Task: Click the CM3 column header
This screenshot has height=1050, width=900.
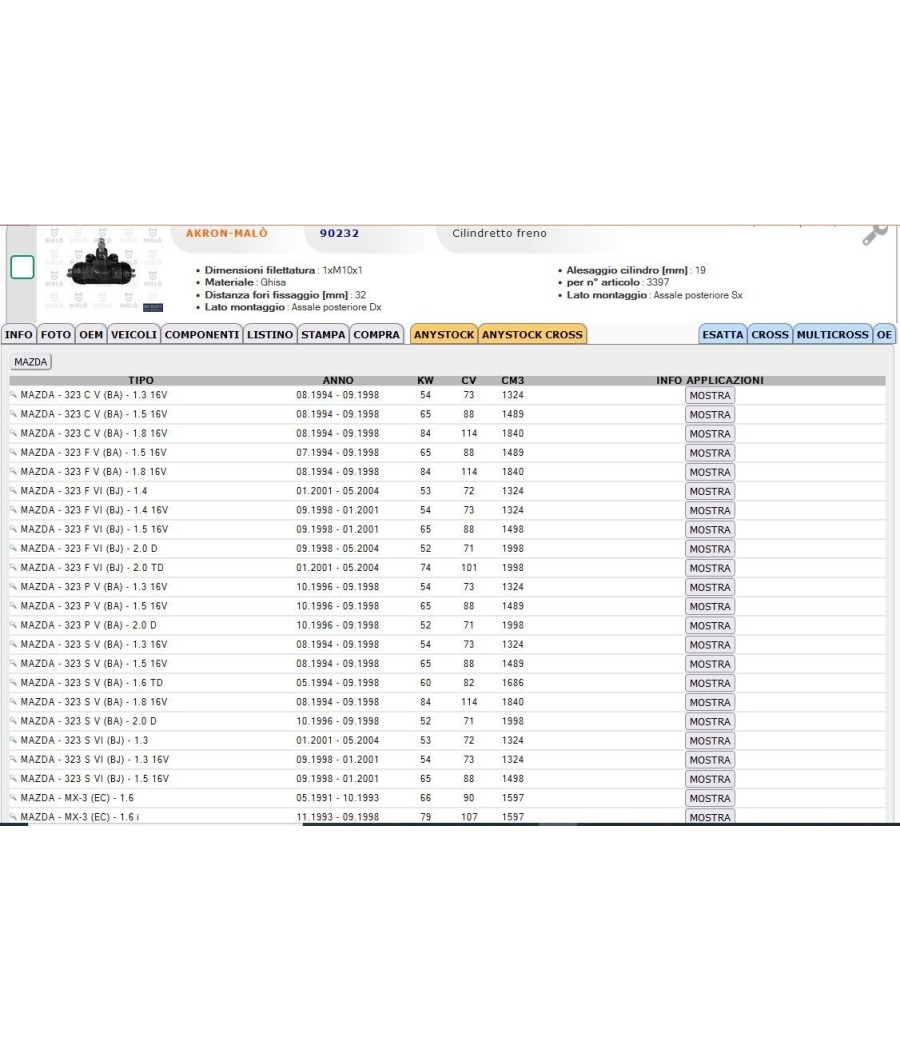Action: click(513, 380)
